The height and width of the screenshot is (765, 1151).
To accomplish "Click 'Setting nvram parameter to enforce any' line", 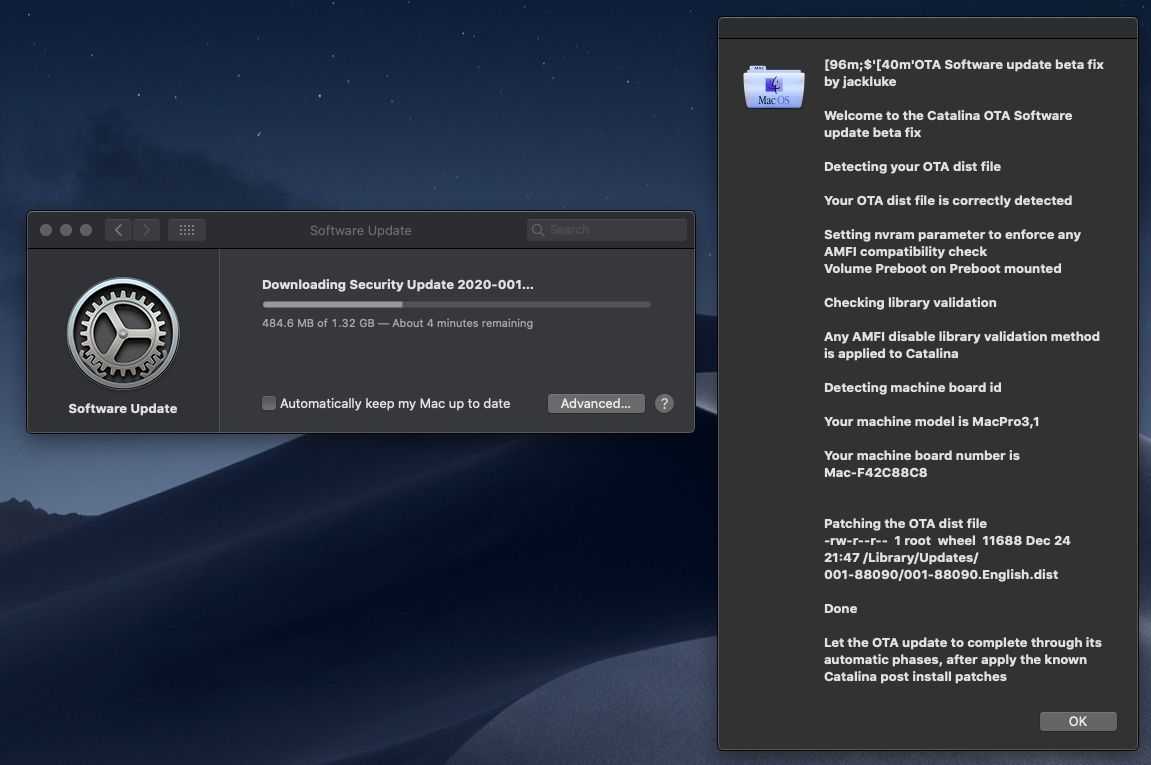I will click(952, 234).
